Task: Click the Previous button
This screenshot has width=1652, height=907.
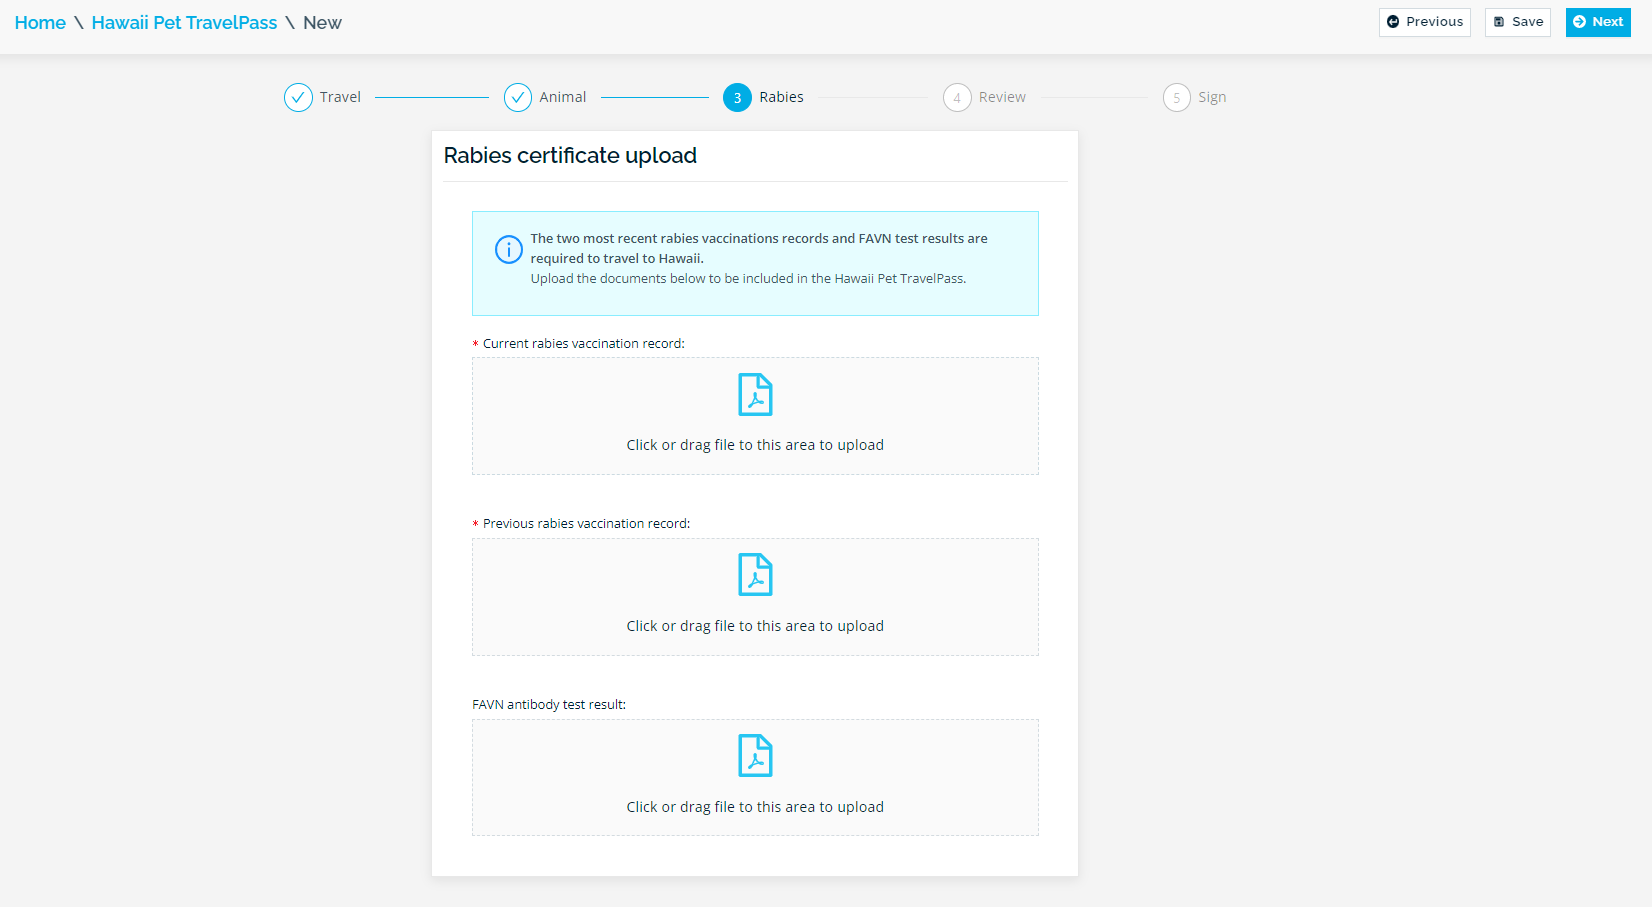Action: (x=1424, y=22)
